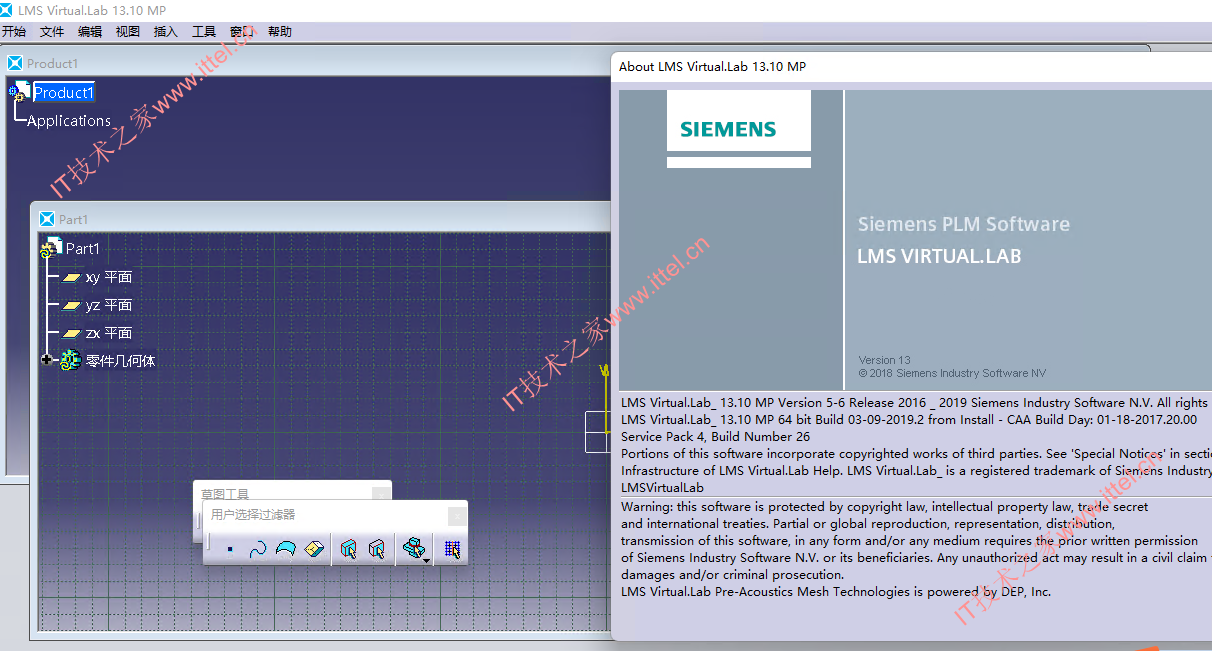Open the 帮助 menu

(x=280, y=32)
